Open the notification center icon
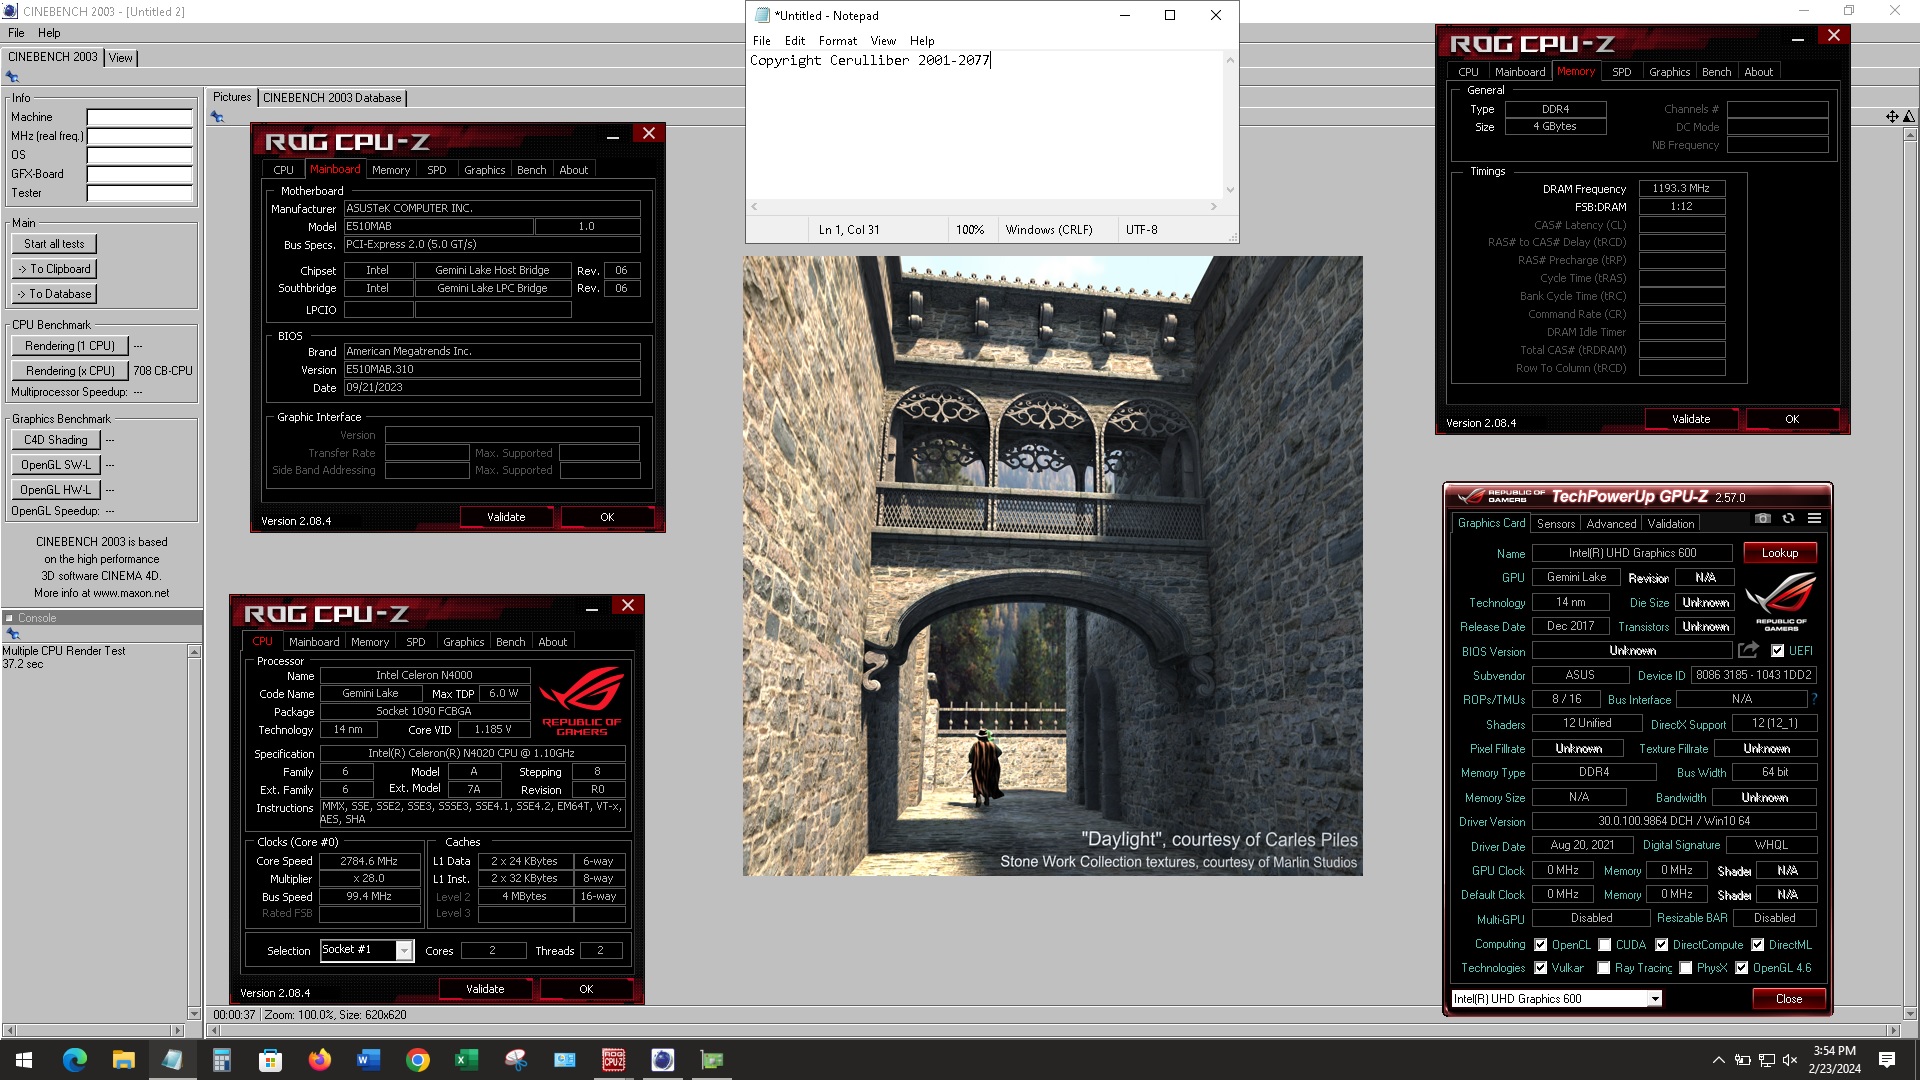 (1887, 1060)
